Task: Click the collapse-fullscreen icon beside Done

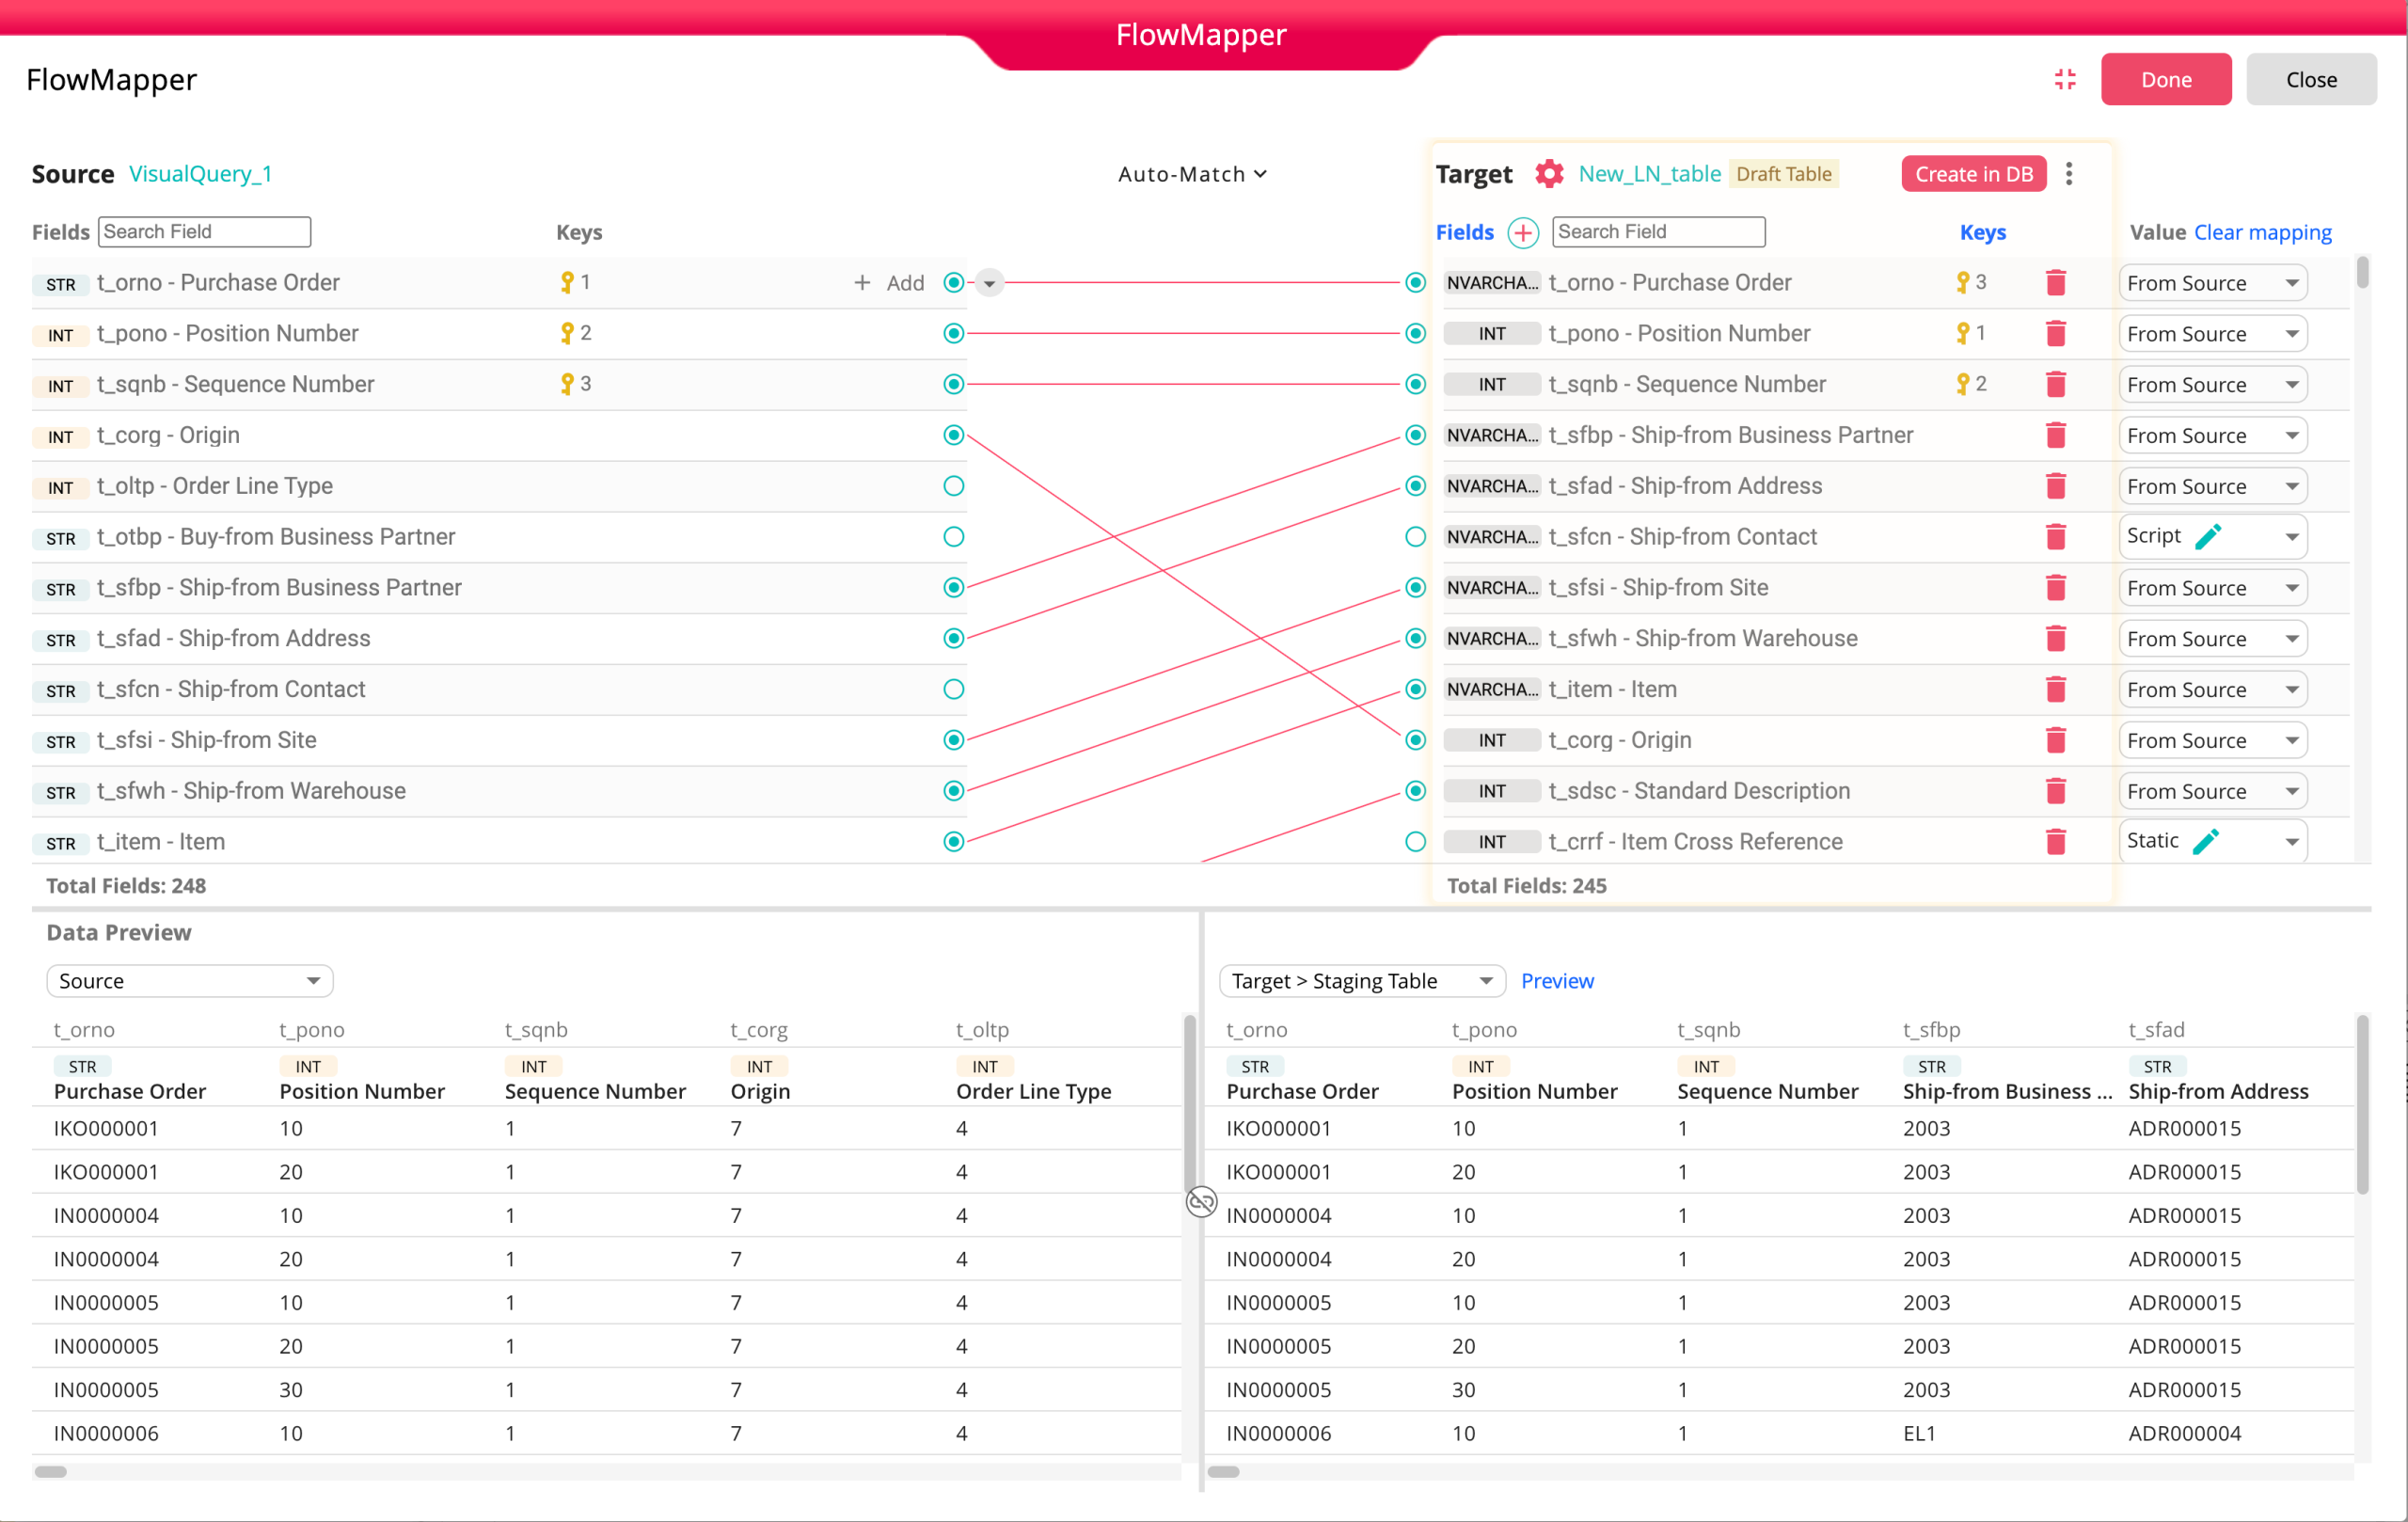Action: pyautogui.click(x=2065, y=80)
